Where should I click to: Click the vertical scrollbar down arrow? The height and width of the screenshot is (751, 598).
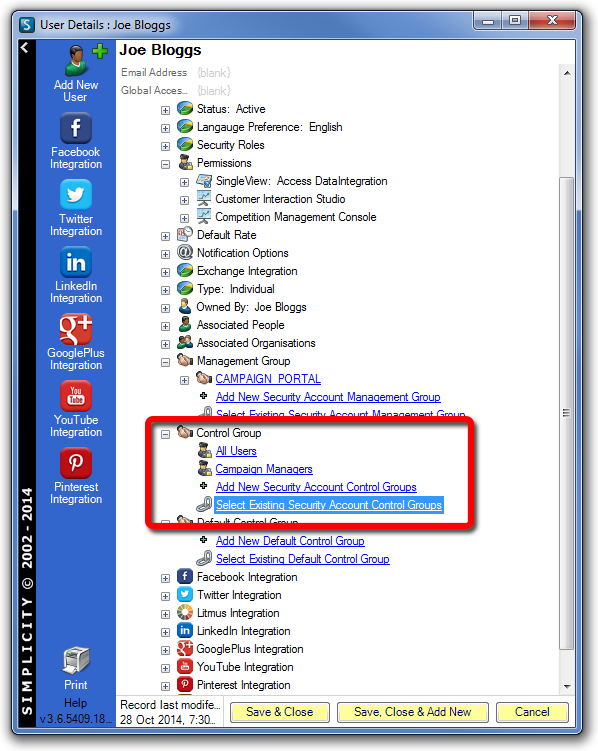[567, 686]
